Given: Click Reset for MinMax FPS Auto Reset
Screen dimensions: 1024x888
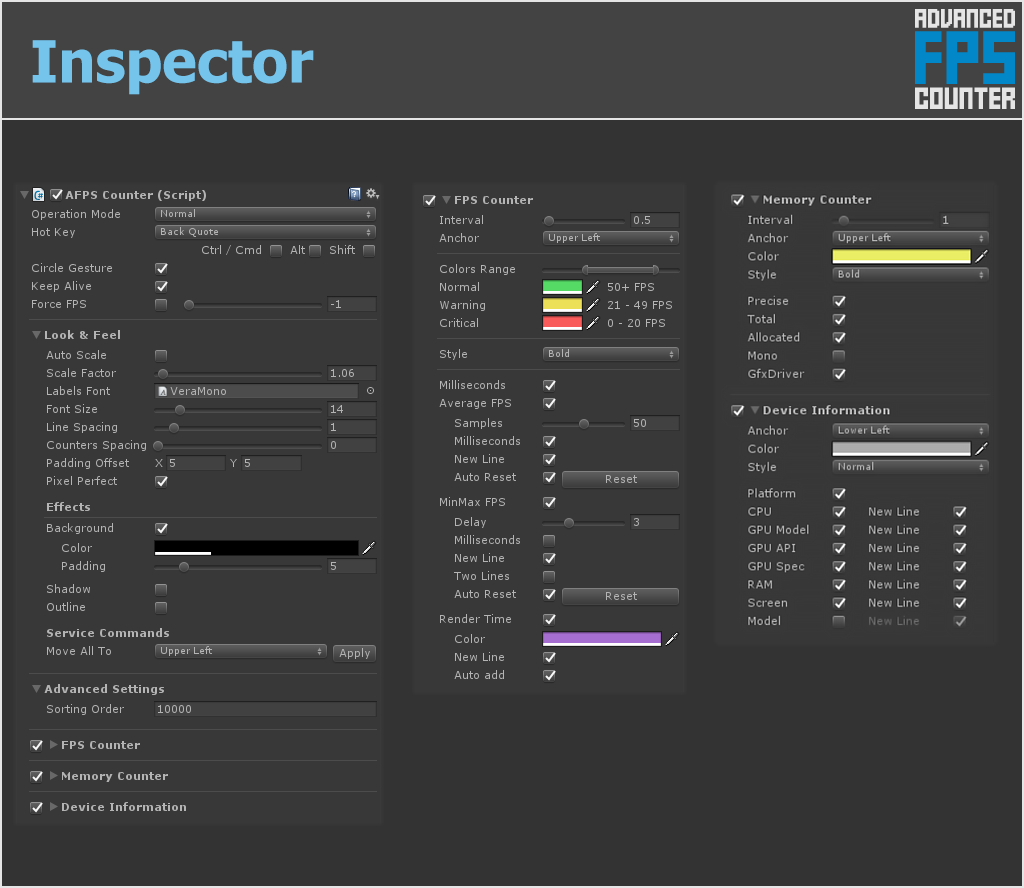Looking at the screenshot, I should [620, 596].
